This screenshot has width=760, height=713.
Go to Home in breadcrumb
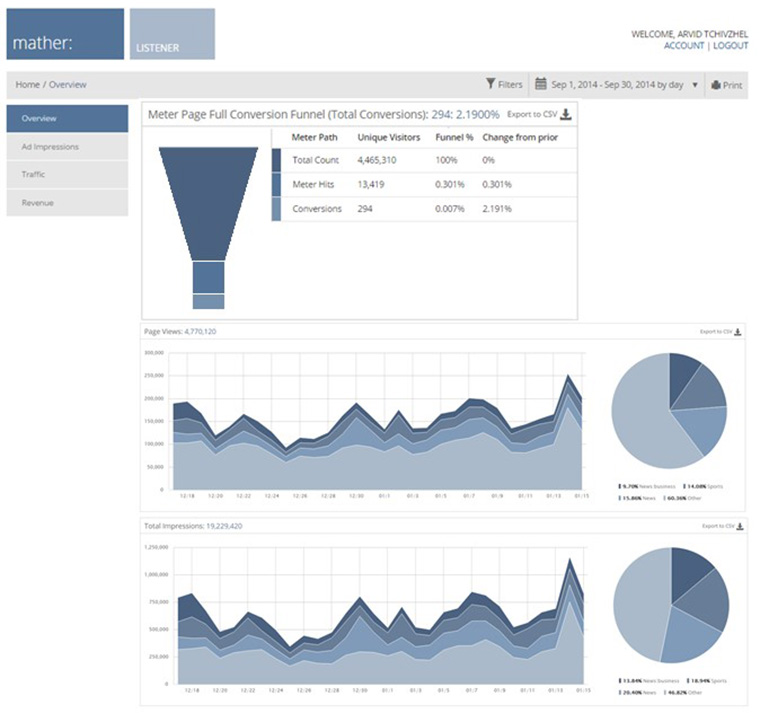point(27,84)
